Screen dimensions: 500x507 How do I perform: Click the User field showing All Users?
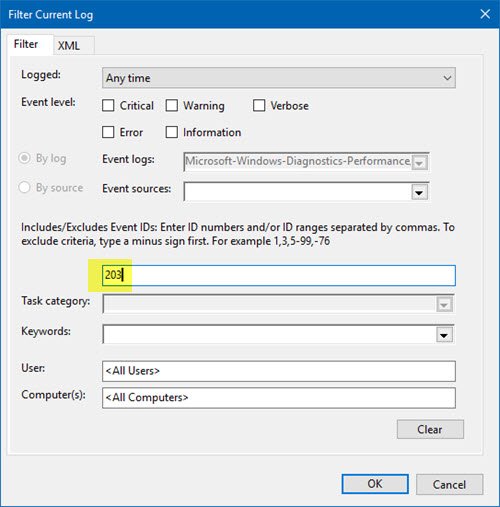(x=279, y=371)
